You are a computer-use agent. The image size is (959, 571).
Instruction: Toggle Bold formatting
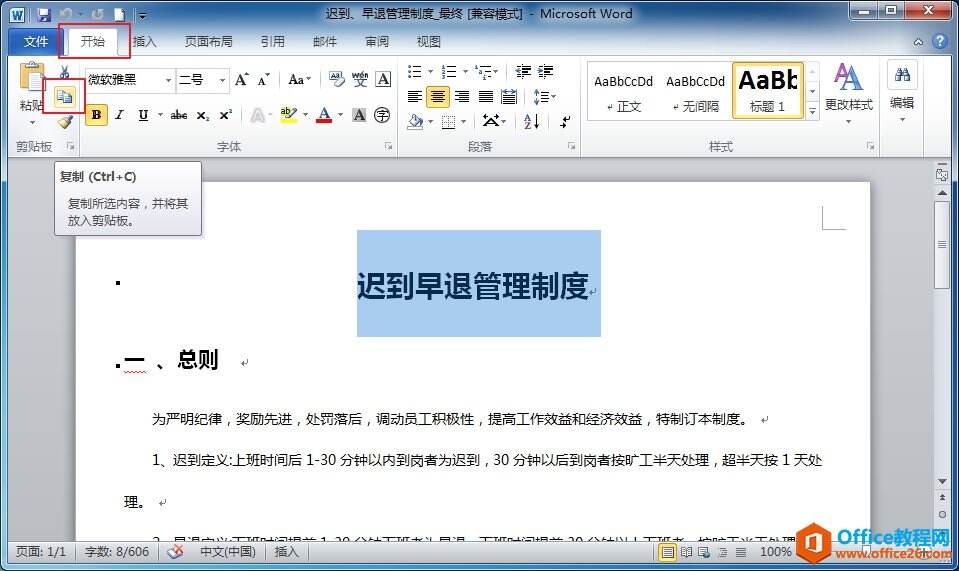click(96, 115)
